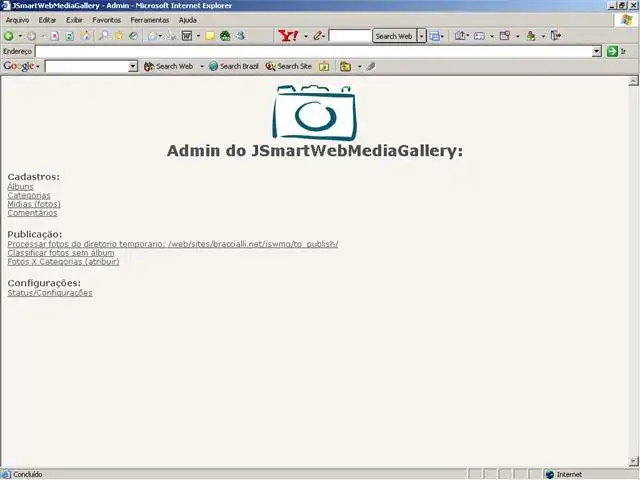Click the Stop loading page icon

(x=54, y=36)
